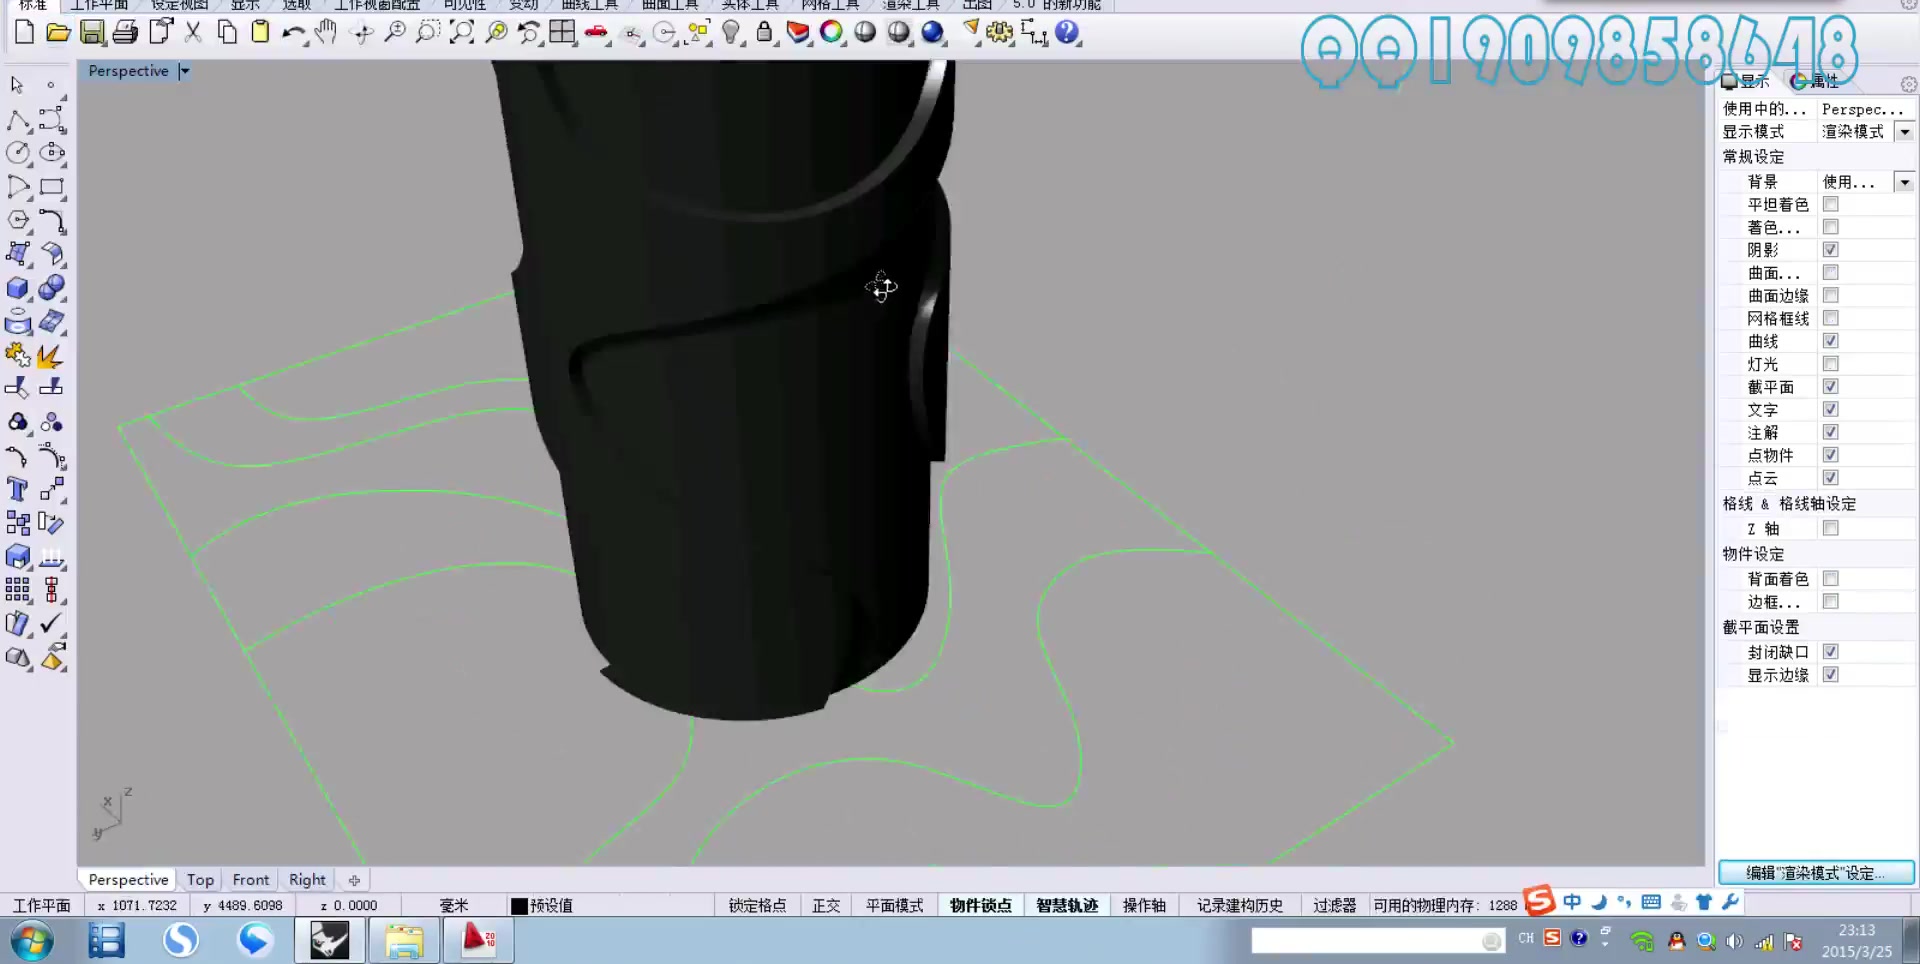This screenshot has width=1920, height=964.
Task: Toggle the 封闭缺口 checkbox
Action: pos(1830,651)
